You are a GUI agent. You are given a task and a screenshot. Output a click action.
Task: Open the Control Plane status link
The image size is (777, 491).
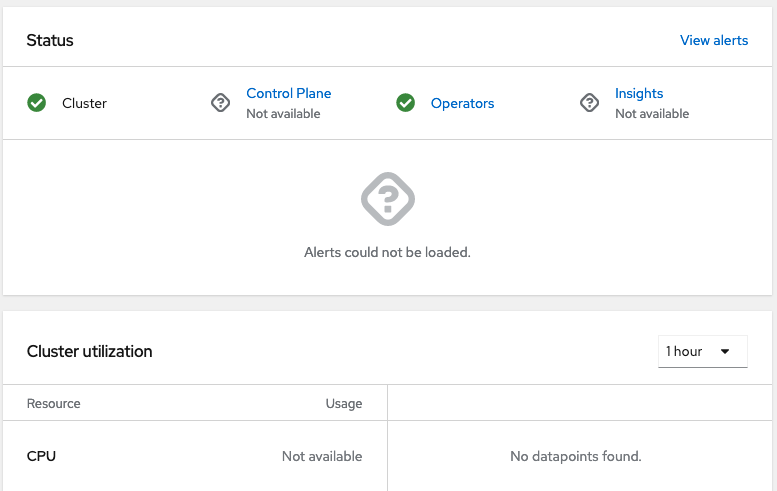(x=288, y=93)
